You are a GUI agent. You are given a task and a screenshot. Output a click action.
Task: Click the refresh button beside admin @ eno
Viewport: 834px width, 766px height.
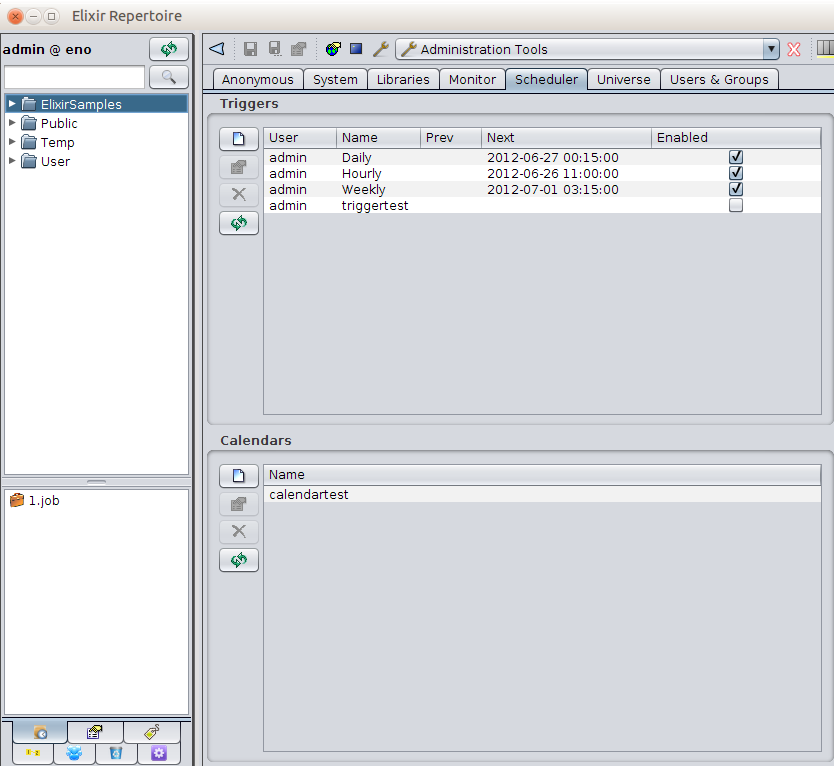[x=168, y=49]
